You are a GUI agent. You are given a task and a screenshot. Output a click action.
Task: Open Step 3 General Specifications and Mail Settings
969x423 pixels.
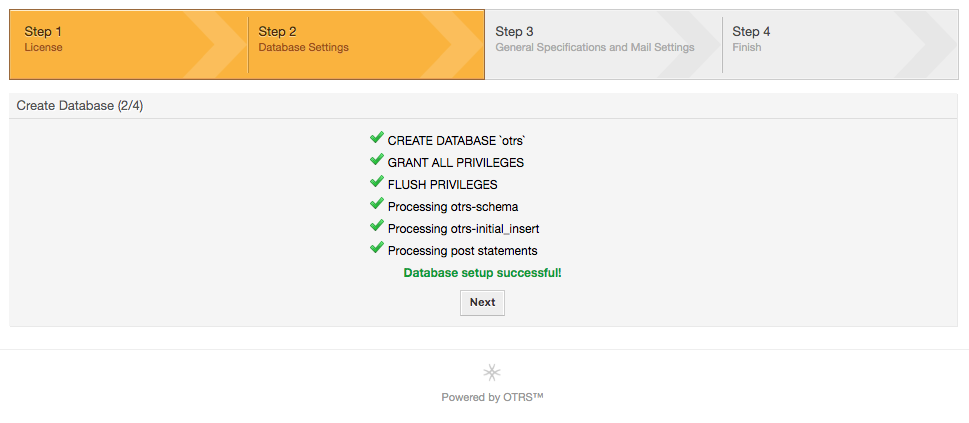603,45
